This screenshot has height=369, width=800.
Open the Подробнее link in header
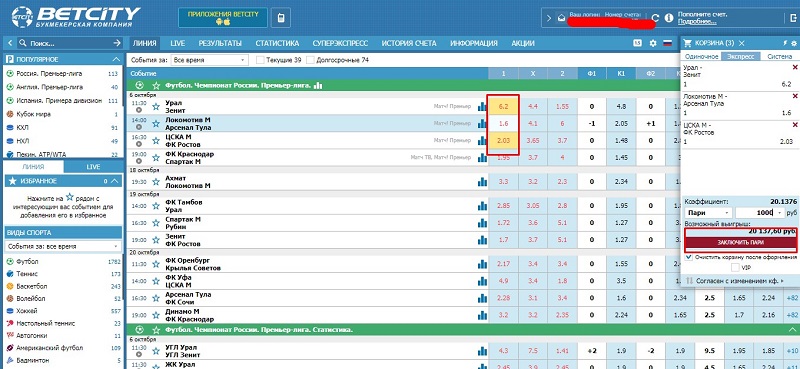tap(697, 22)
